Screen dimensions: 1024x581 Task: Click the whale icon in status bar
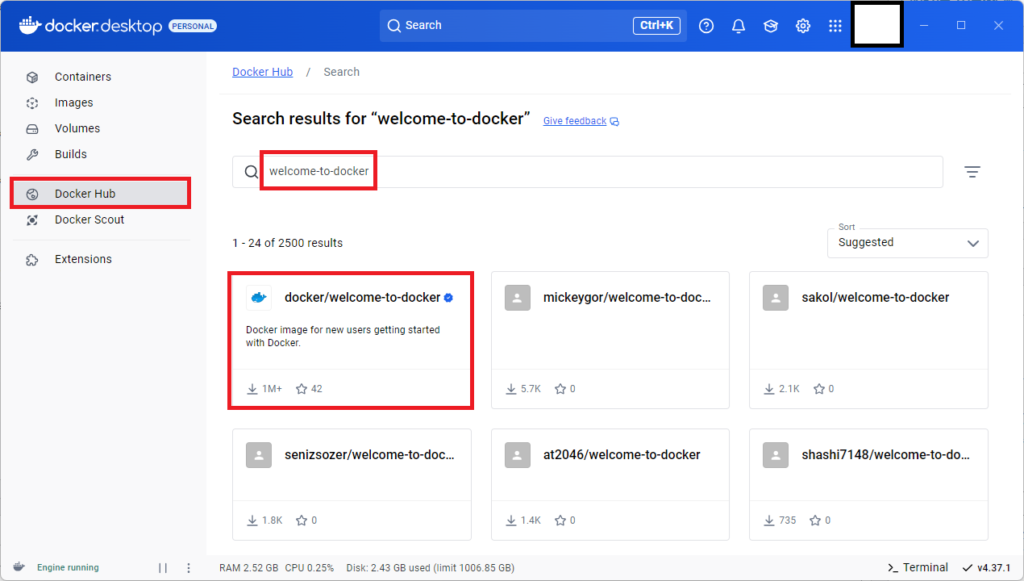point(19,567)
